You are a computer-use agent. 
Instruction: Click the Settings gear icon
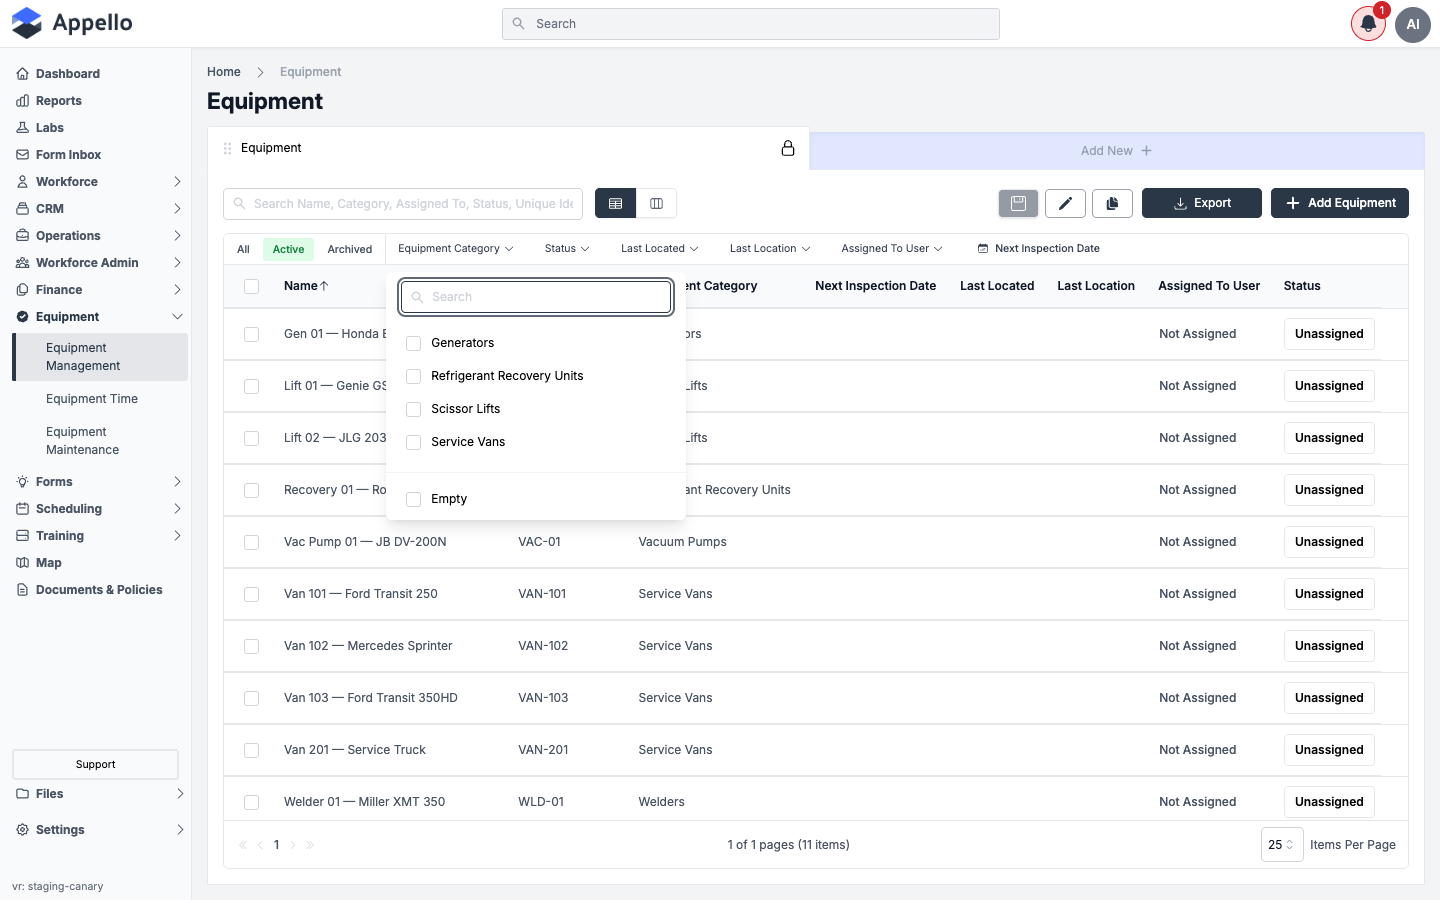(x=23, y=830)
